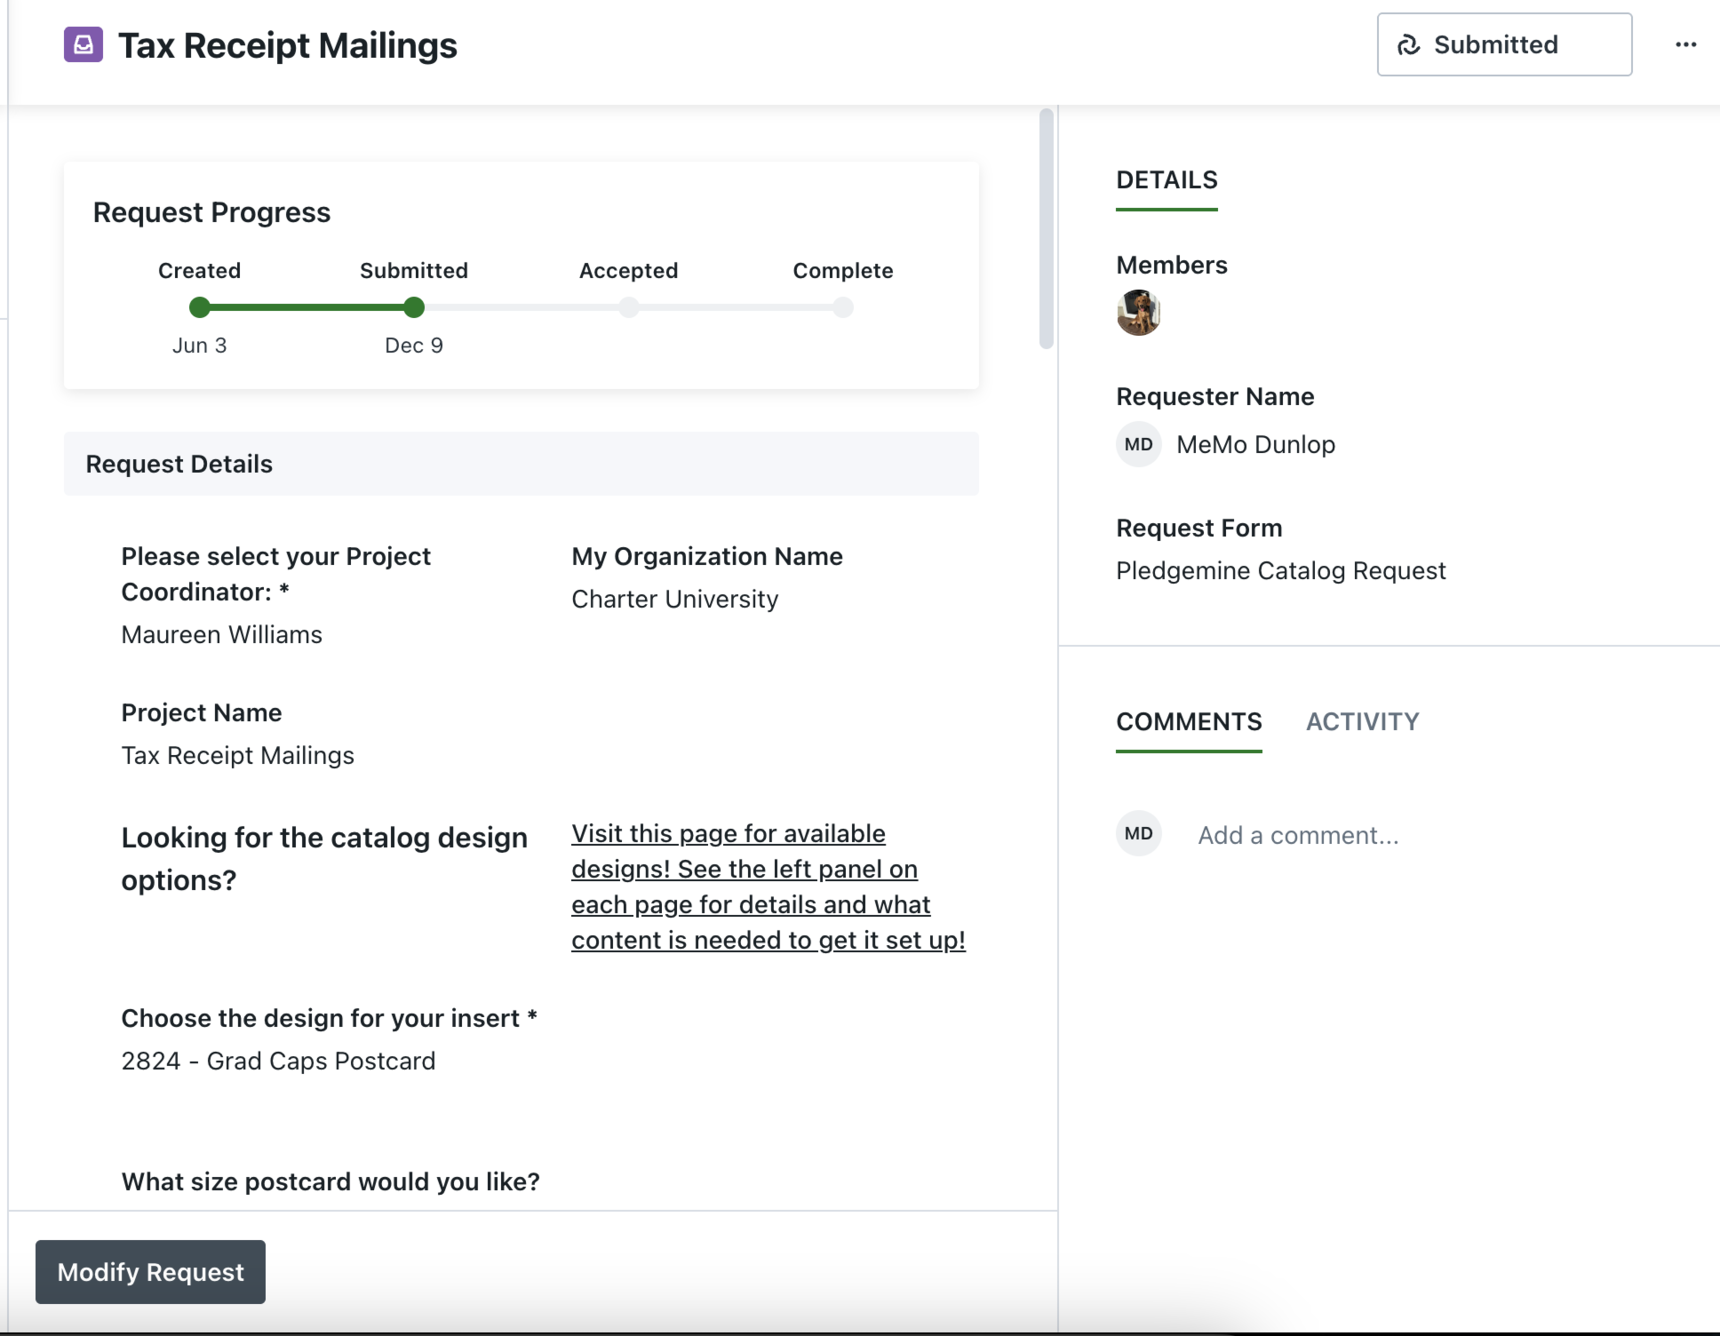Click the member profile photo avatar

(x=1138, y=313)
